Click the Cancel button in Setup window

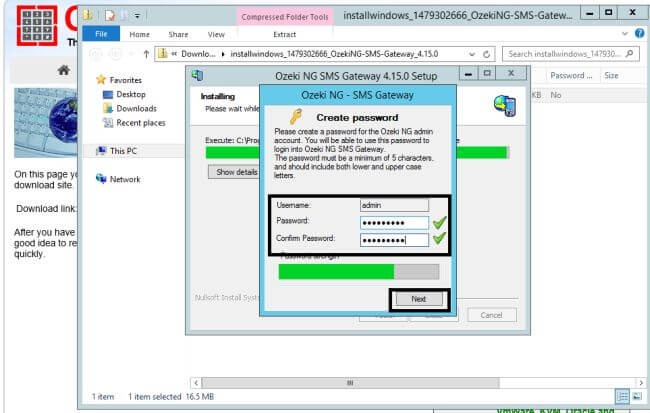pos(492,315)
